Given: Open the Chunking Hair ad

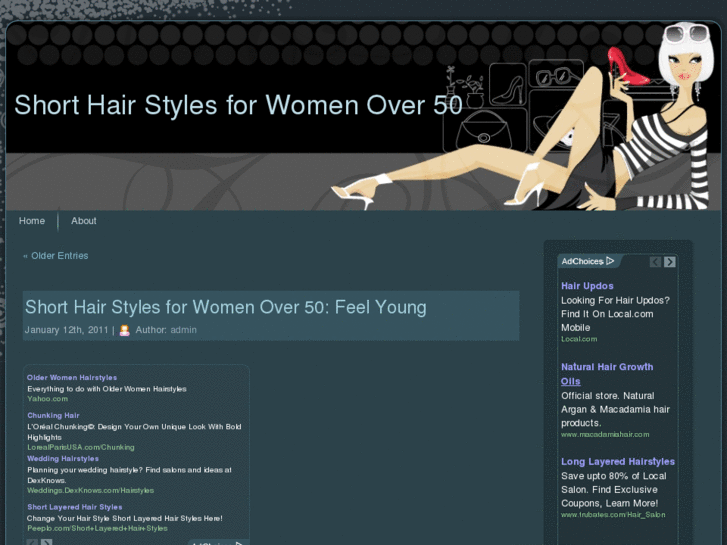Looking at the screenshot, I should (53, 416).
